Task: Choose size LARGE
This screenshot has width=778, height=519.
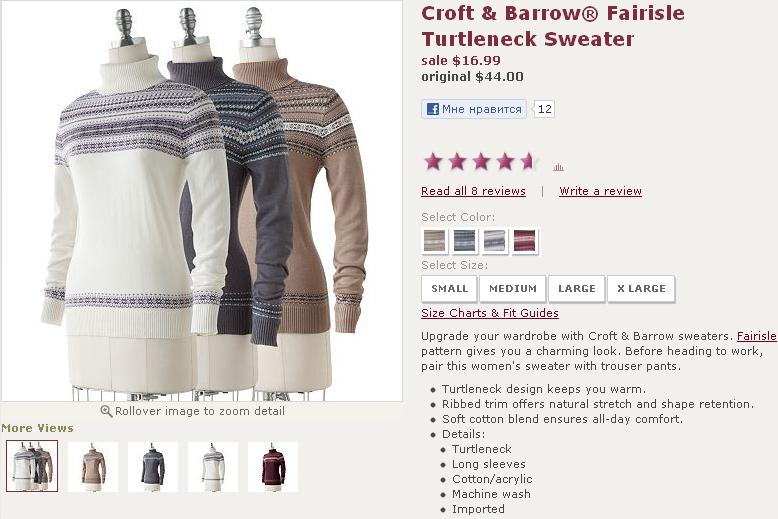Action: pyautogui.click(x=577, y=289)
